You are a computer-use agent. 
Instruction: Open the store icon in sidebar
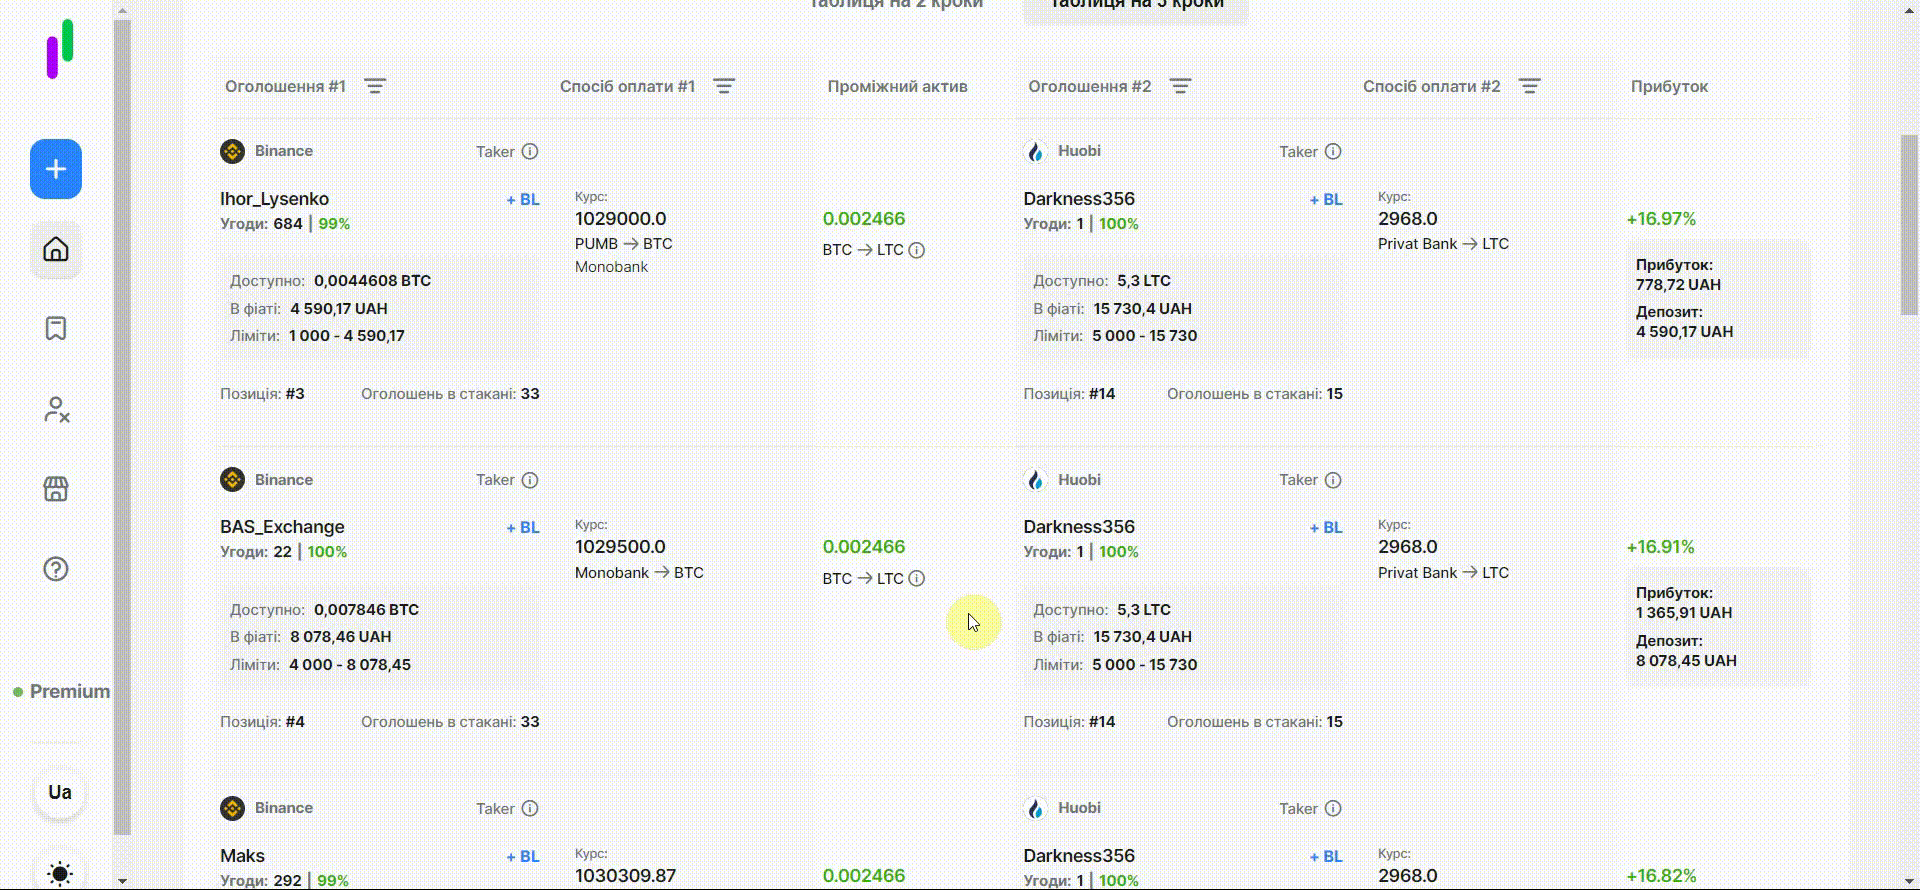coord(56,489)
